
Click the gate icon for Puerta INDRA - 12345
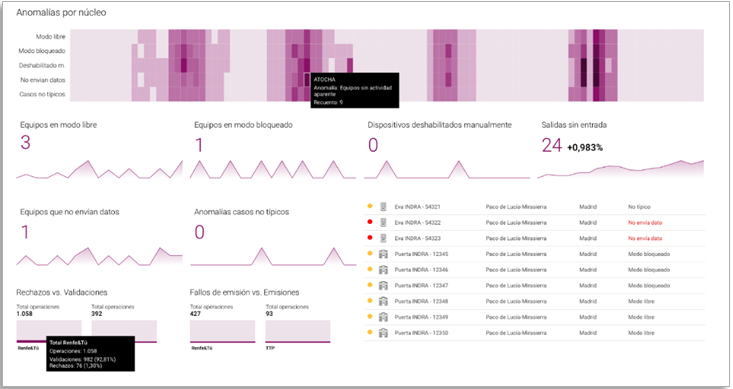(383, 254)
